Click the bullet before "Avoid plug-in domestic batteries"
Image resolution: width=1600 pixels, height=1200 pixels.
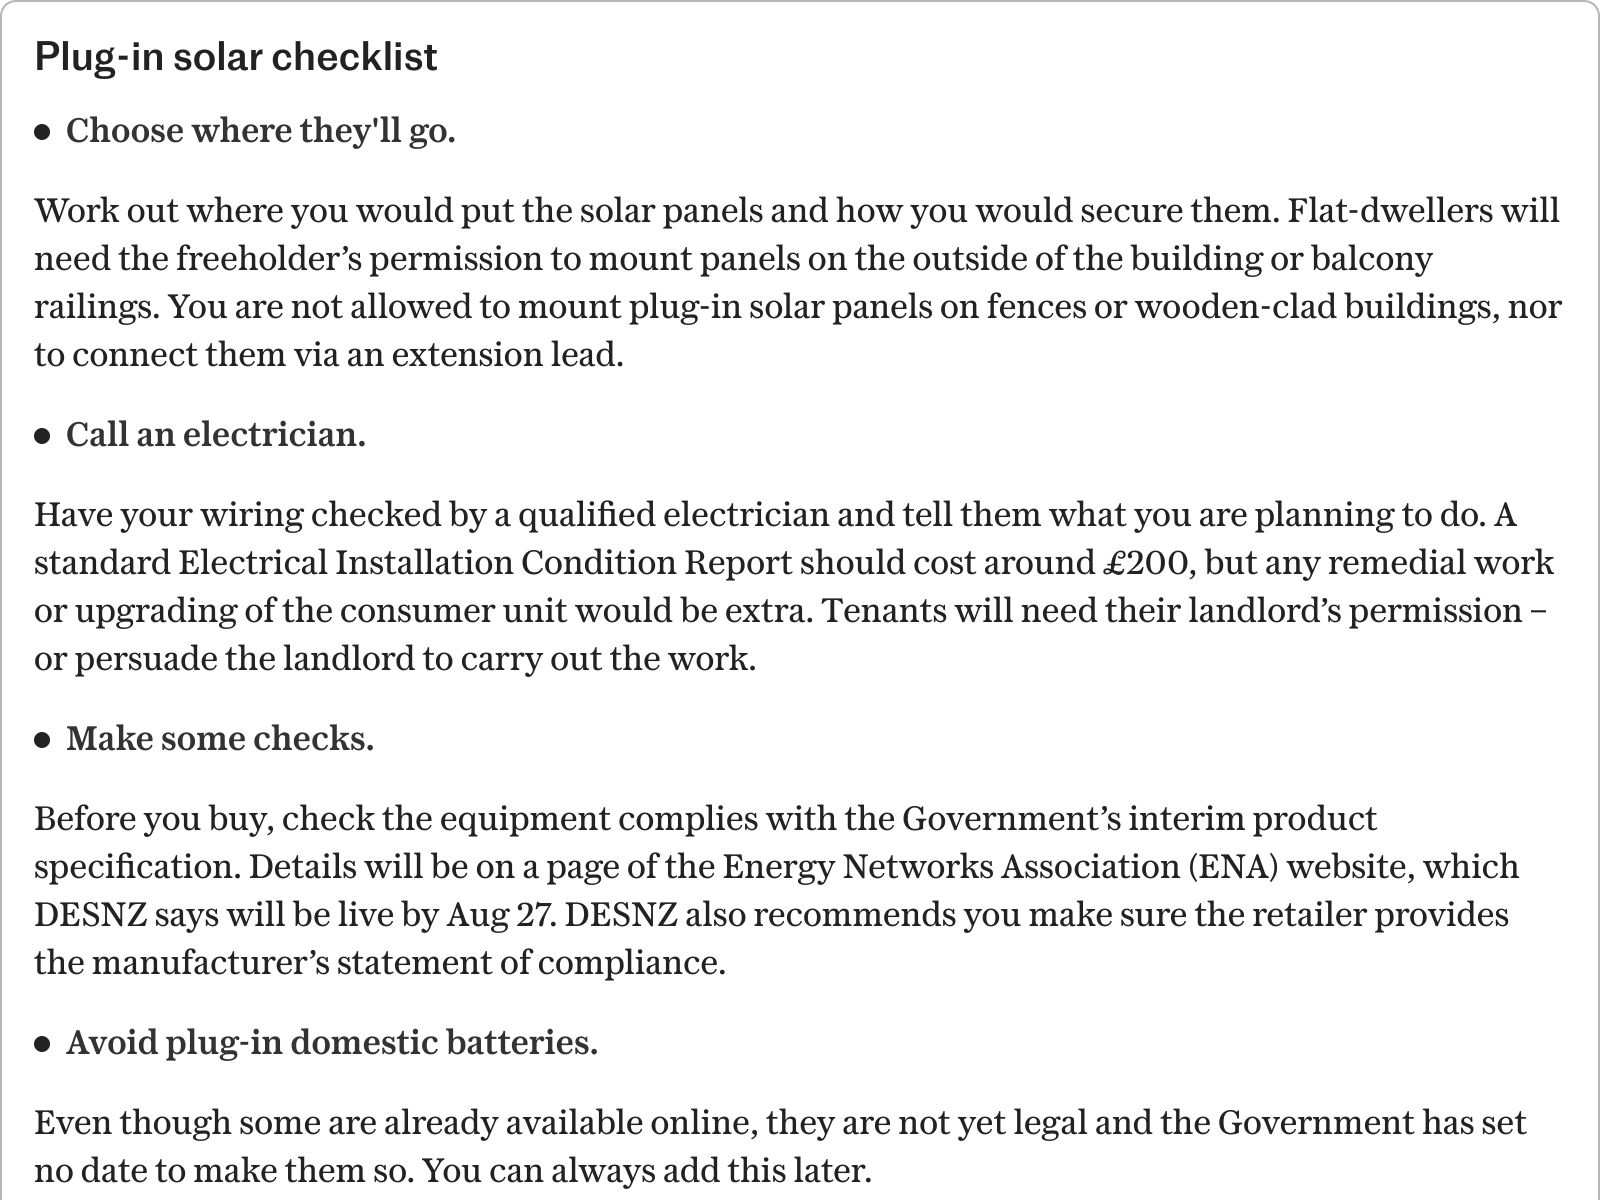click(x=42, y=1044)
